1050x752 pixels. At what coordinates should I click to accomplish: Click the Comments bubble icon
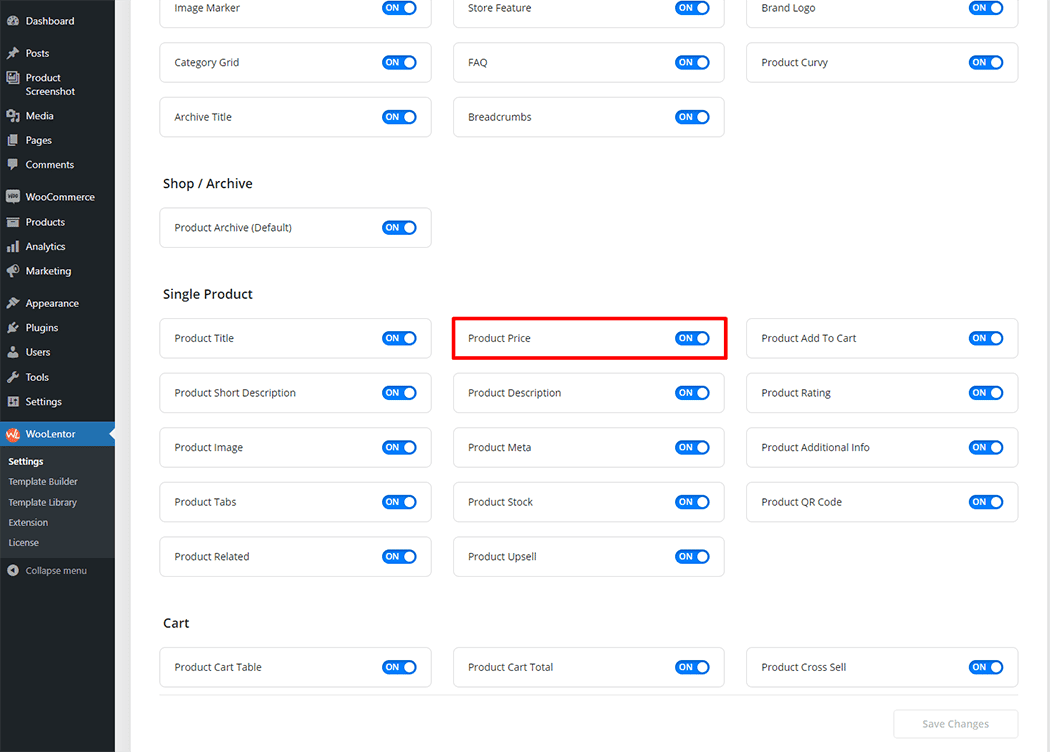14,164
